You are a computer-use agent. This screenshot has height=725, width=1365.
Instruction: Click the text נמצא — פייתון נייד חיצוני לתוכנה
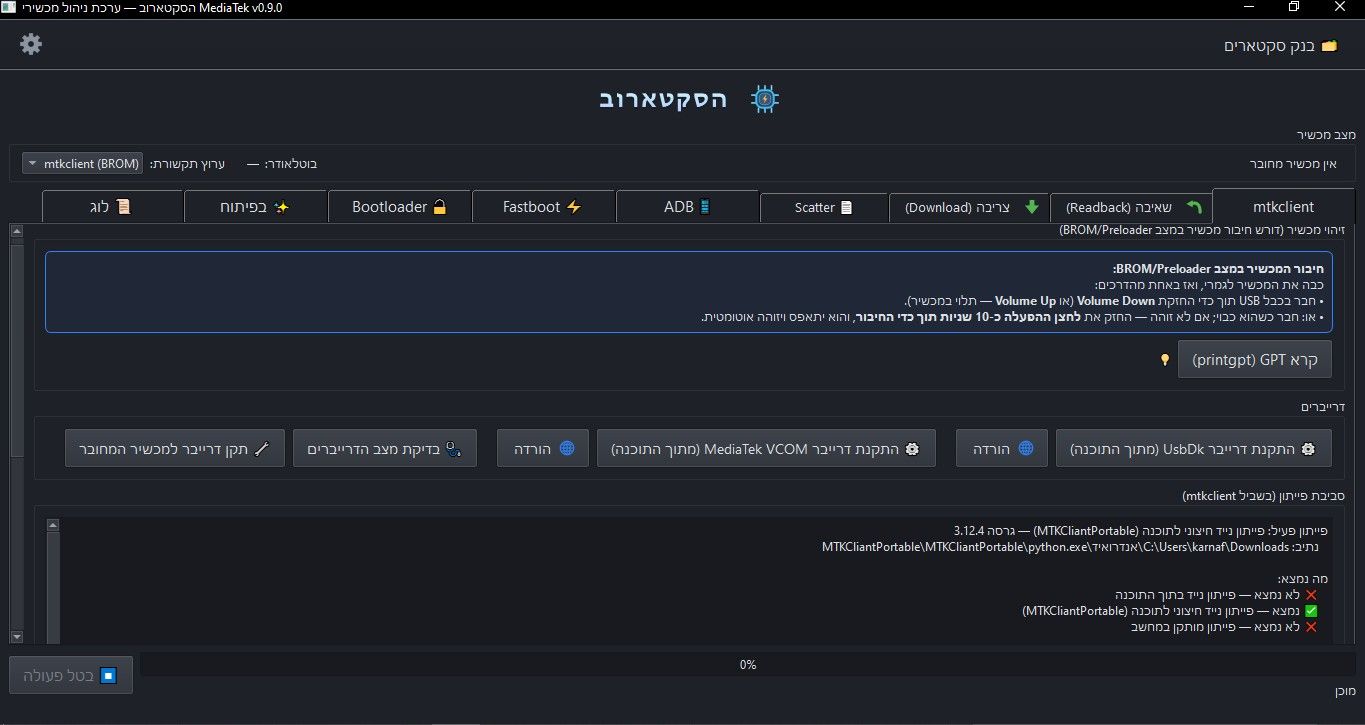(1160, 610)
